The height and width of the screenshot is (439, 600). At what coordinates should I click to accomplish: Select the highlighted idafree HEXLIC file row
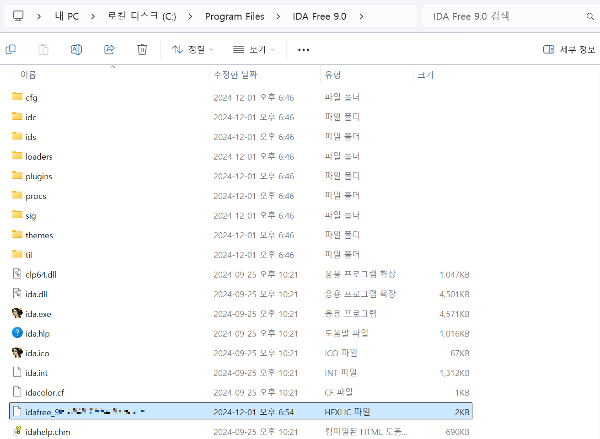coord(241,411)
